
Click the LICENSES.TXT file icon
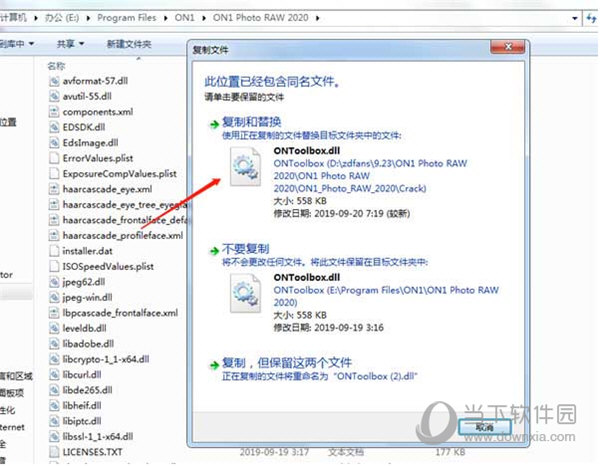click(x=54, y=453)
